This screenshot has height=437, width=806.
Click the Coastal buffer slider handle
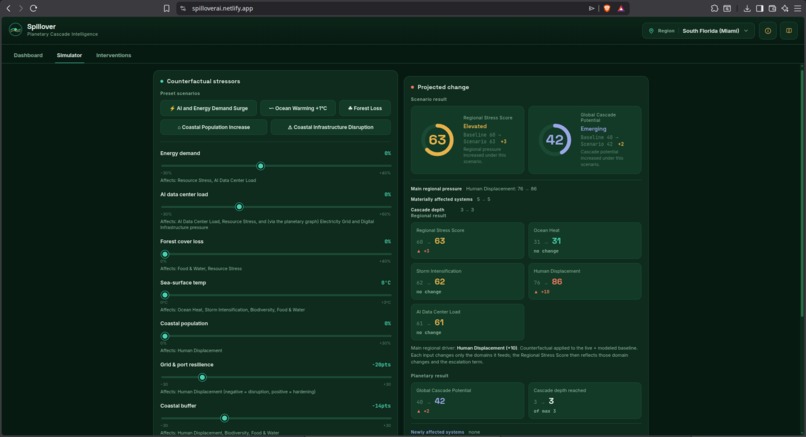(224, 418)
